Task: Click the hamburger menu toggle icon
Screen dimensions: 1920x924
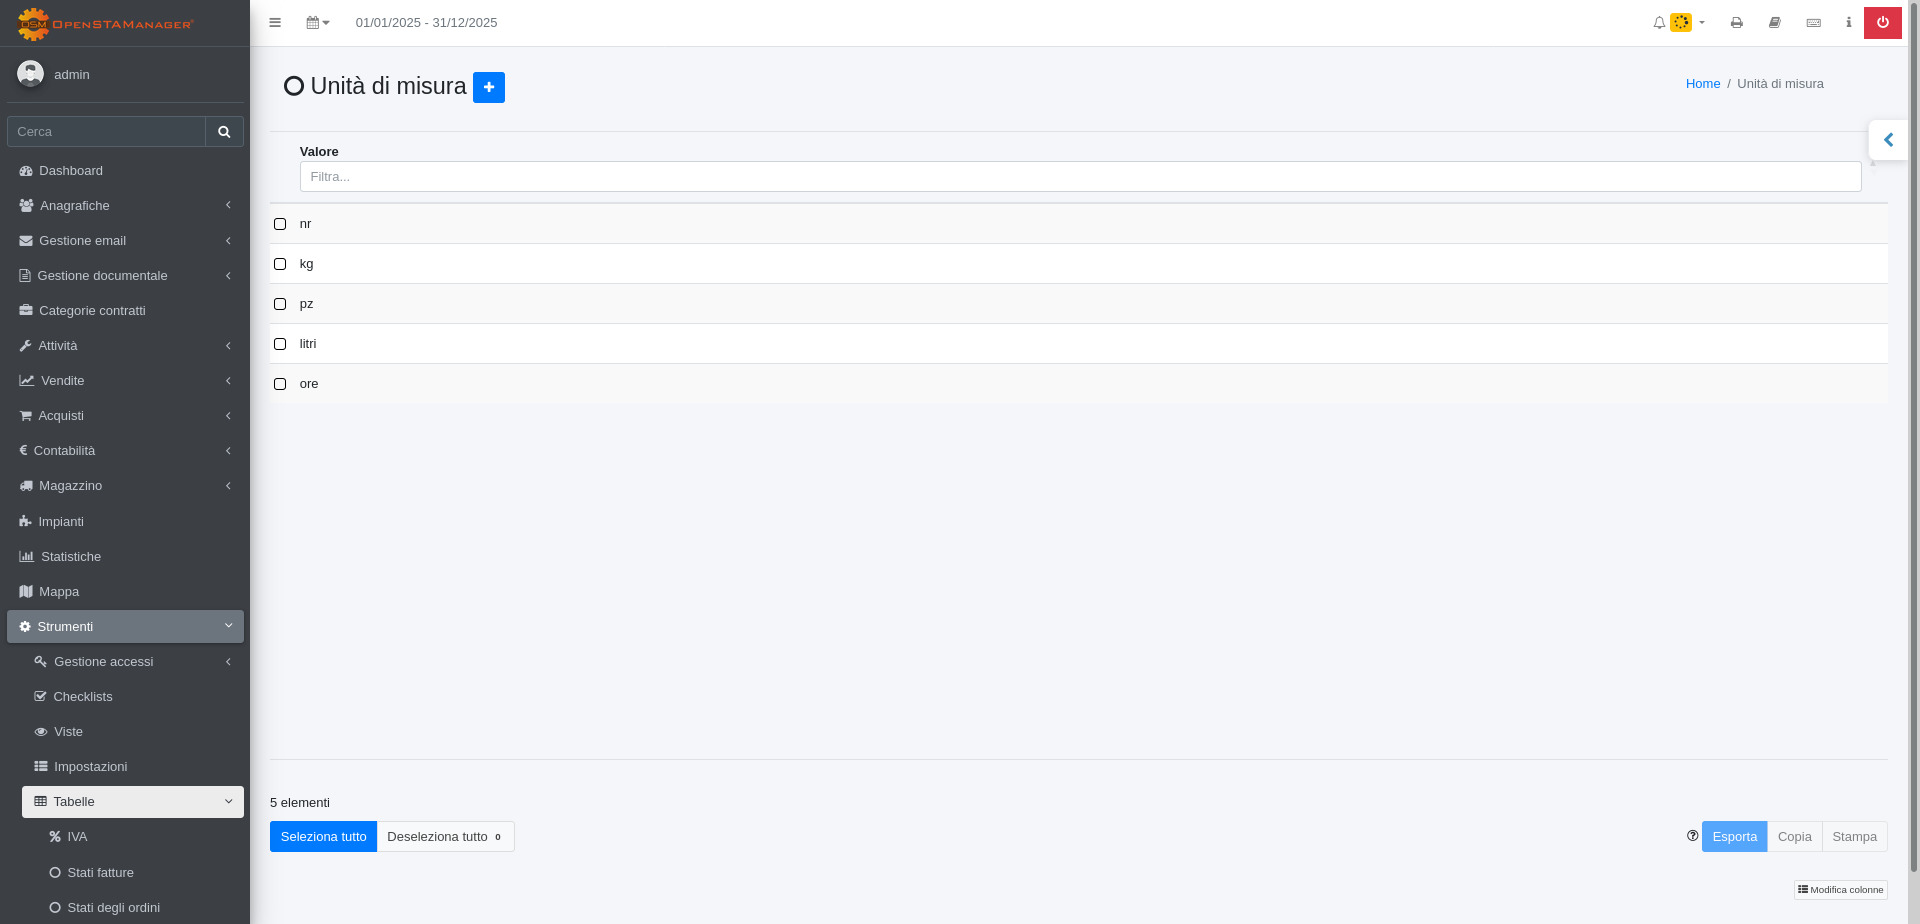Action: click(x=275, y=23)
